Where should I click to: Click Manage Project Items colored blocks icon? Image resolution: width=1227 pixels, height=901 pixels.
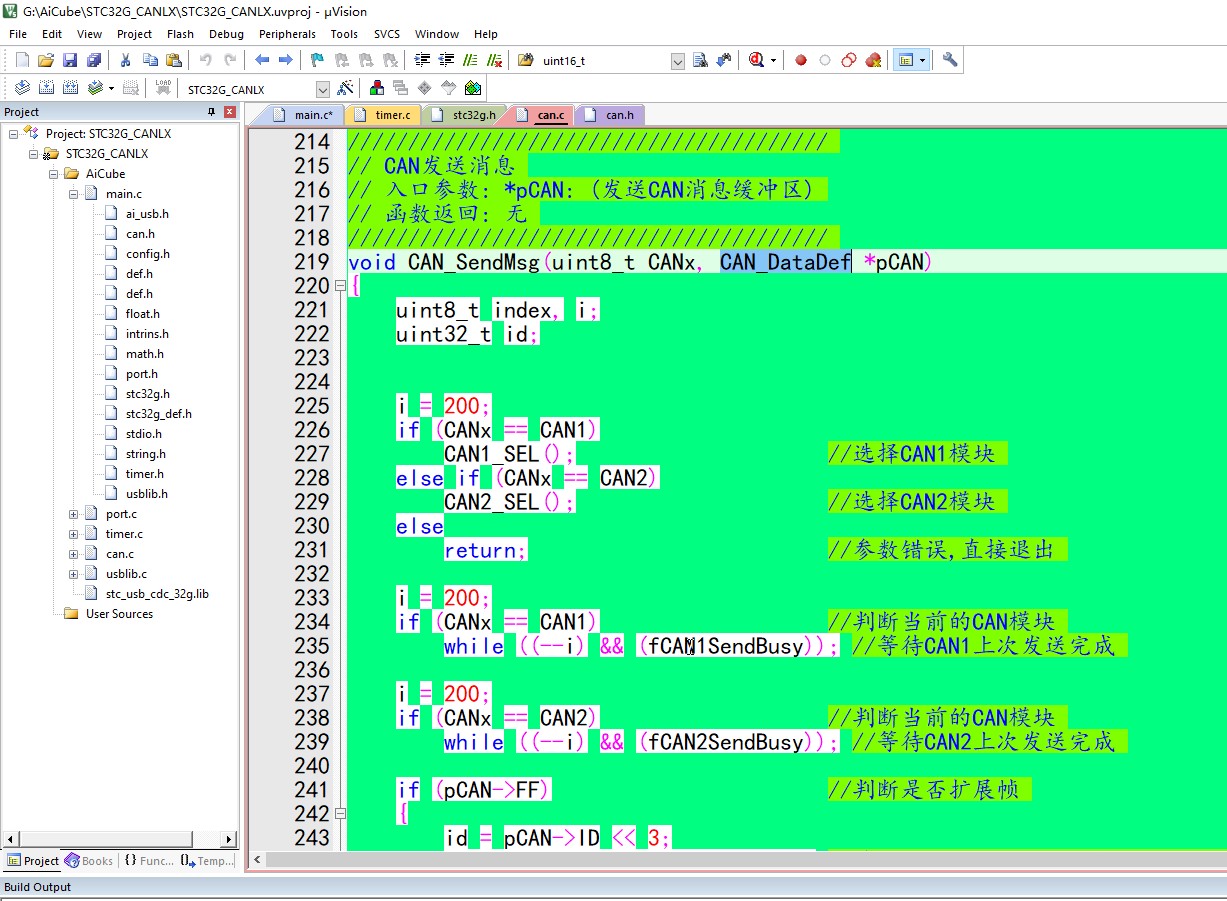[x=377, y=88]
